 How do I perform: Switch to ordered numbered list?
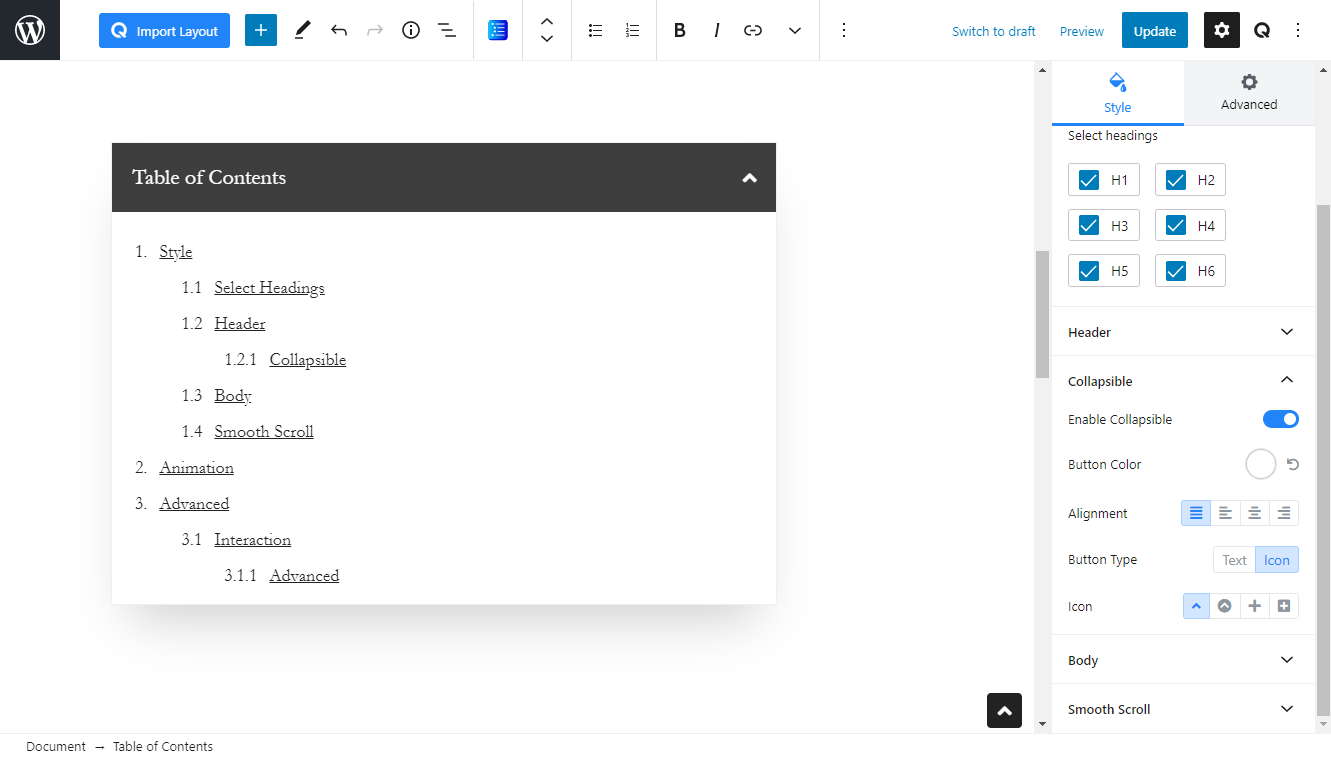pos(632,30)
